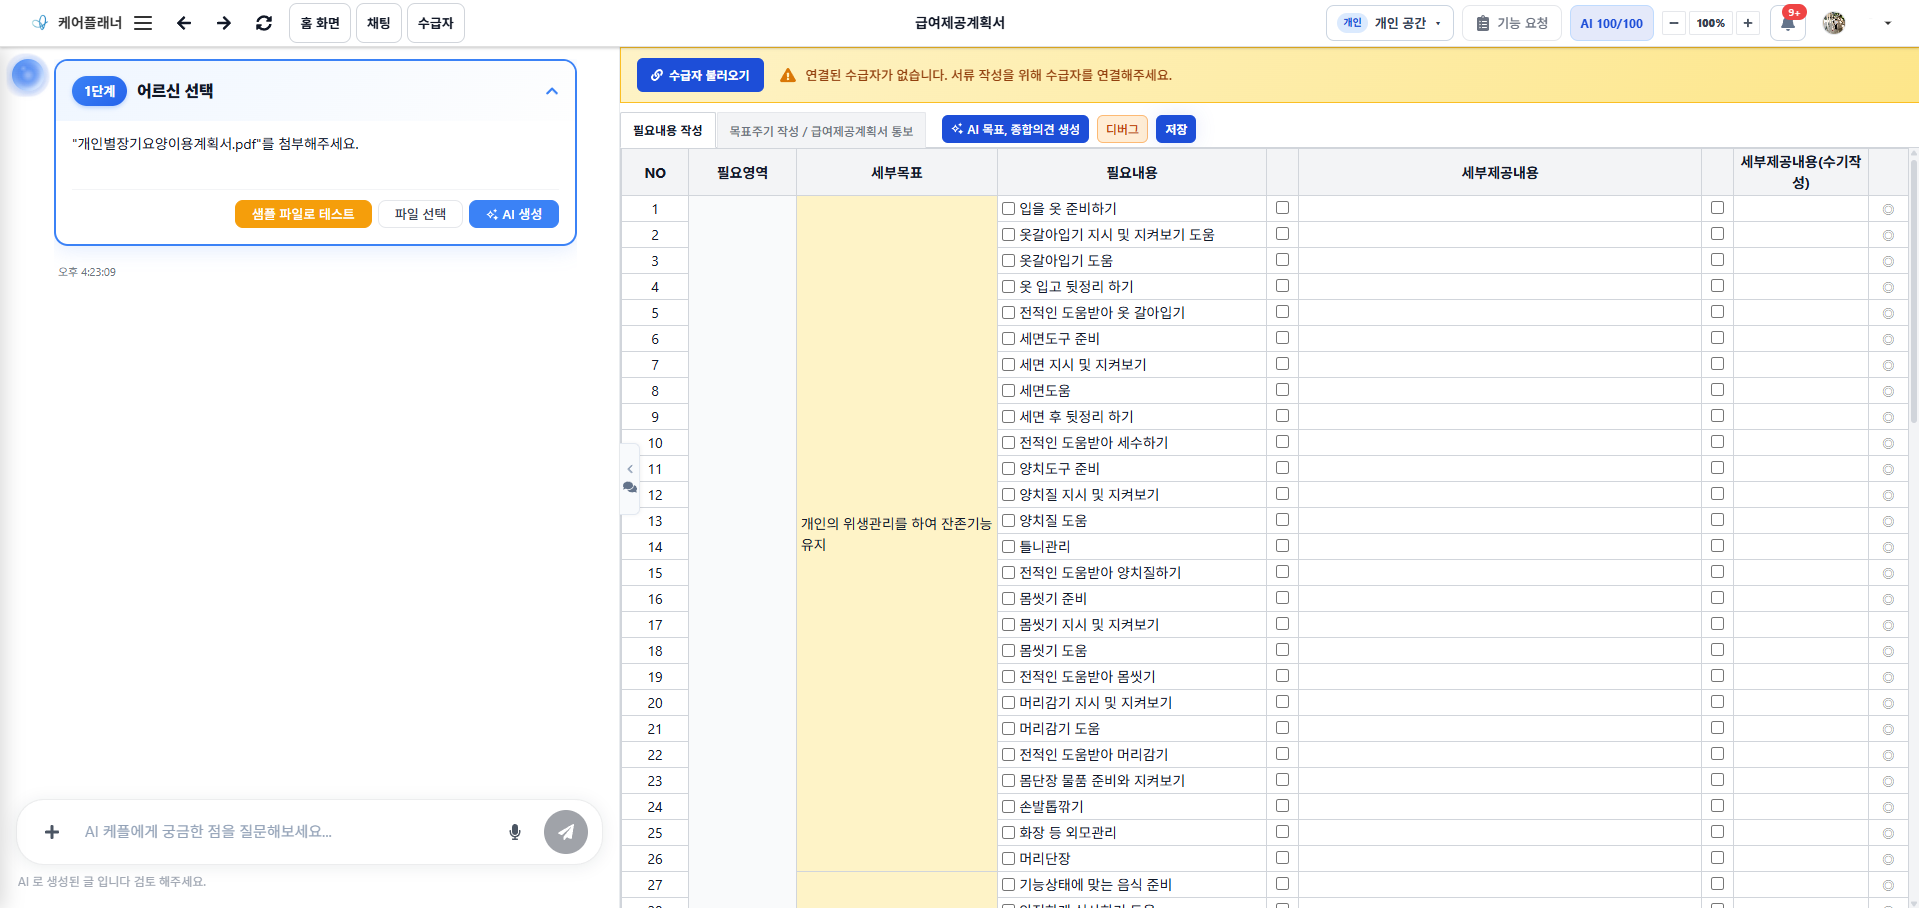Click the circle icon at end of row 10

[x=1888, y=444]
